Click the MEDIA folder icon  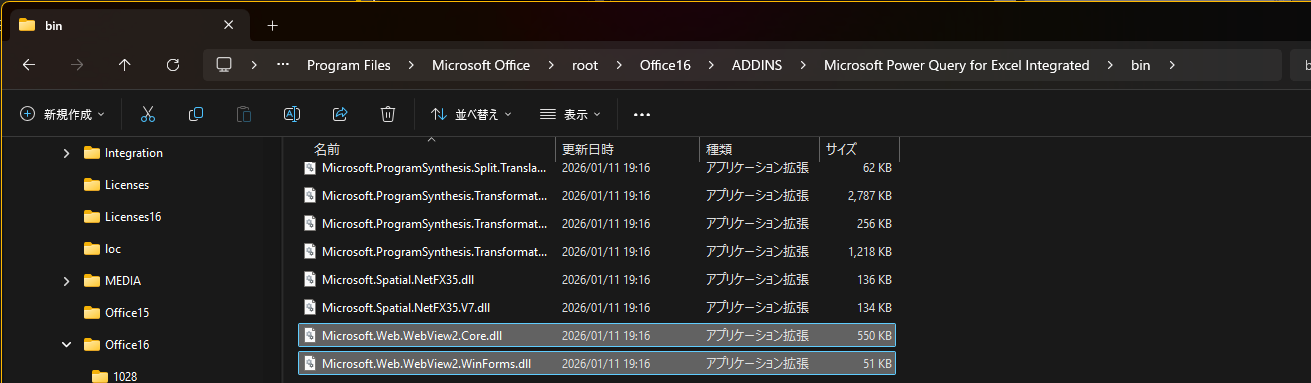92,281
